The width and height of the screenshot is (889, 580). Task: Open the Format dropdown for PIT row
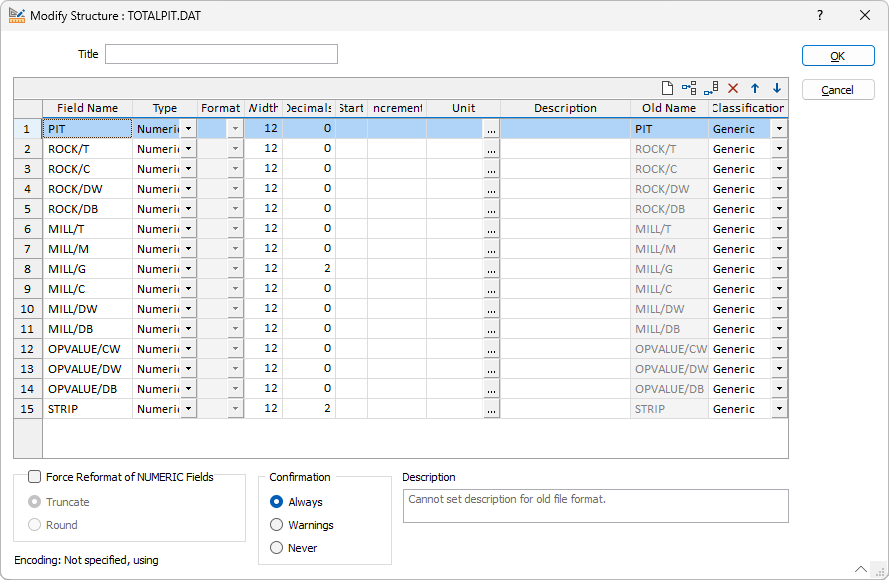(235, 129)
